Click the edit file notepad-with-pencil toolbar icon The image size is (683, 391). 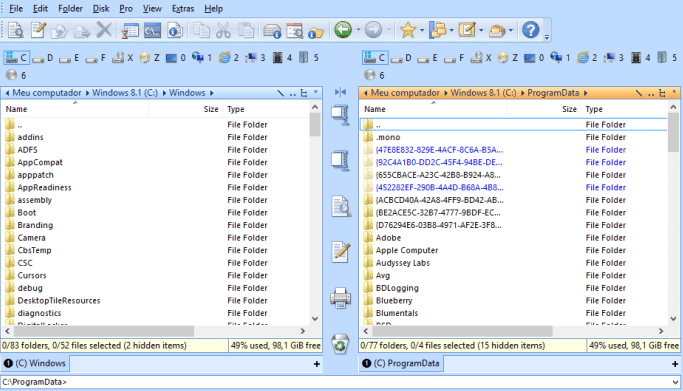click(38, 30)
